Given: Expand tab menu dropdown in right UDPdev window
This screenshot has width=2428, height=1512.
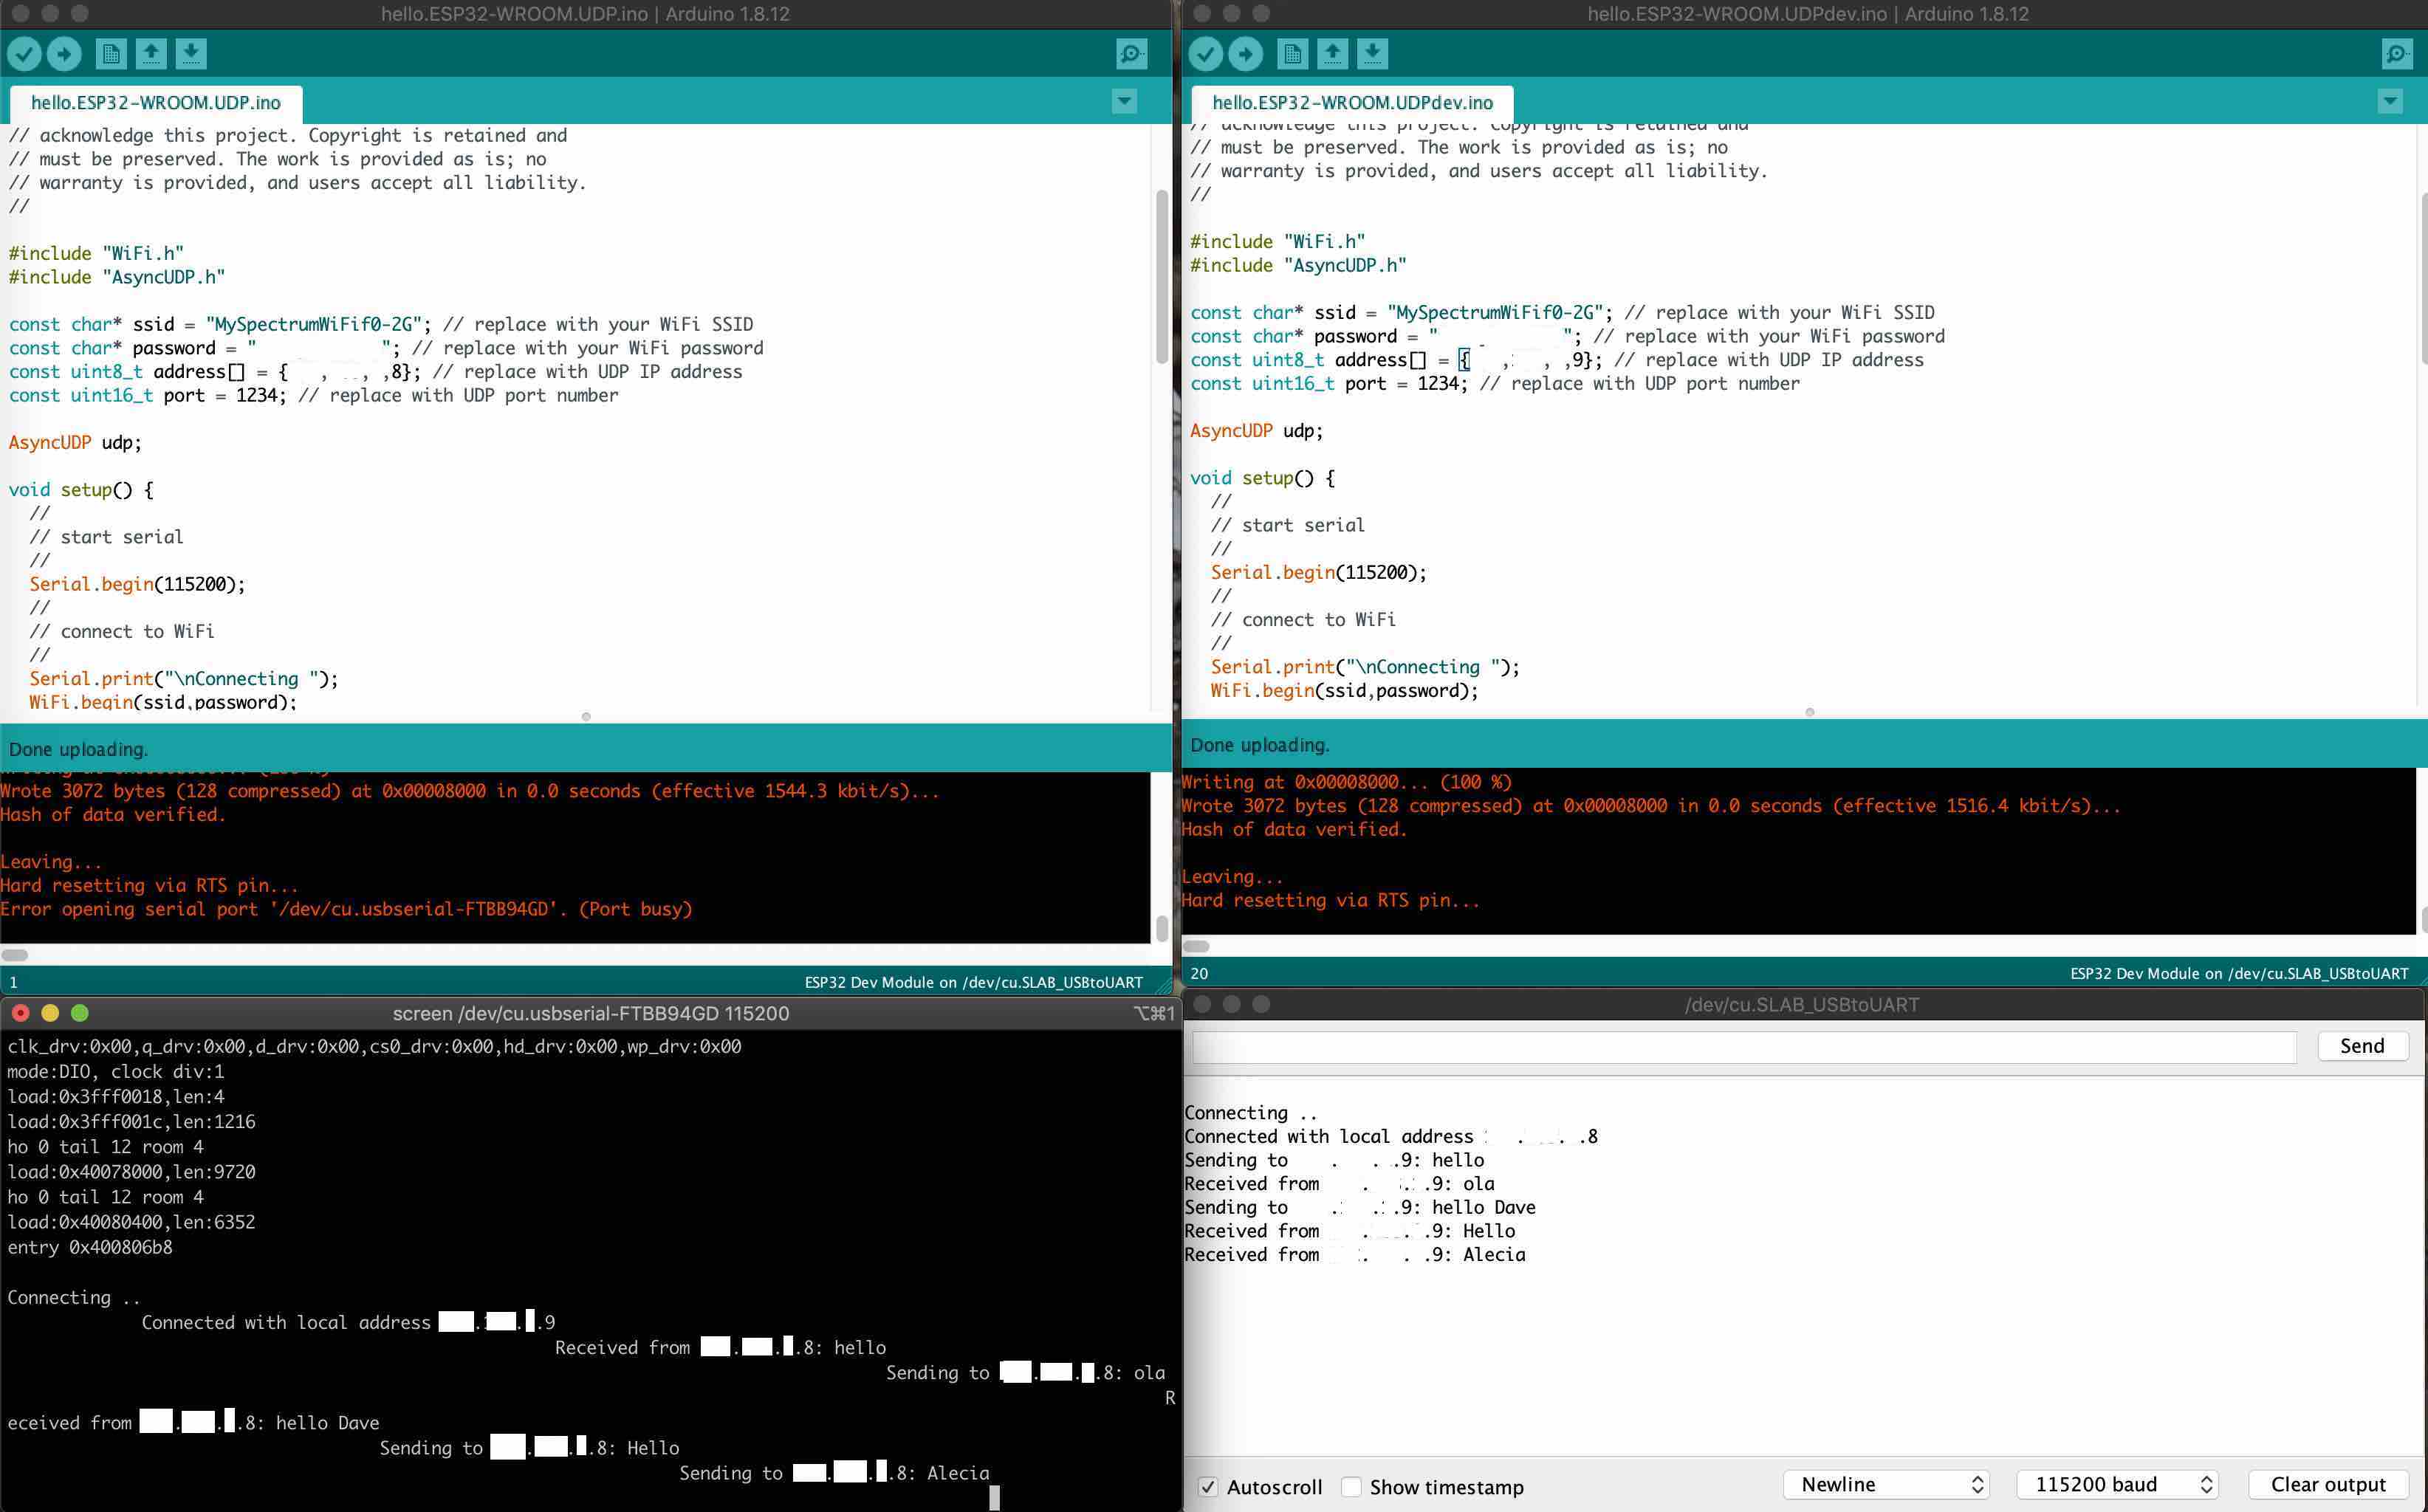Looking at the screenshot, I should tap(2390, 101).
